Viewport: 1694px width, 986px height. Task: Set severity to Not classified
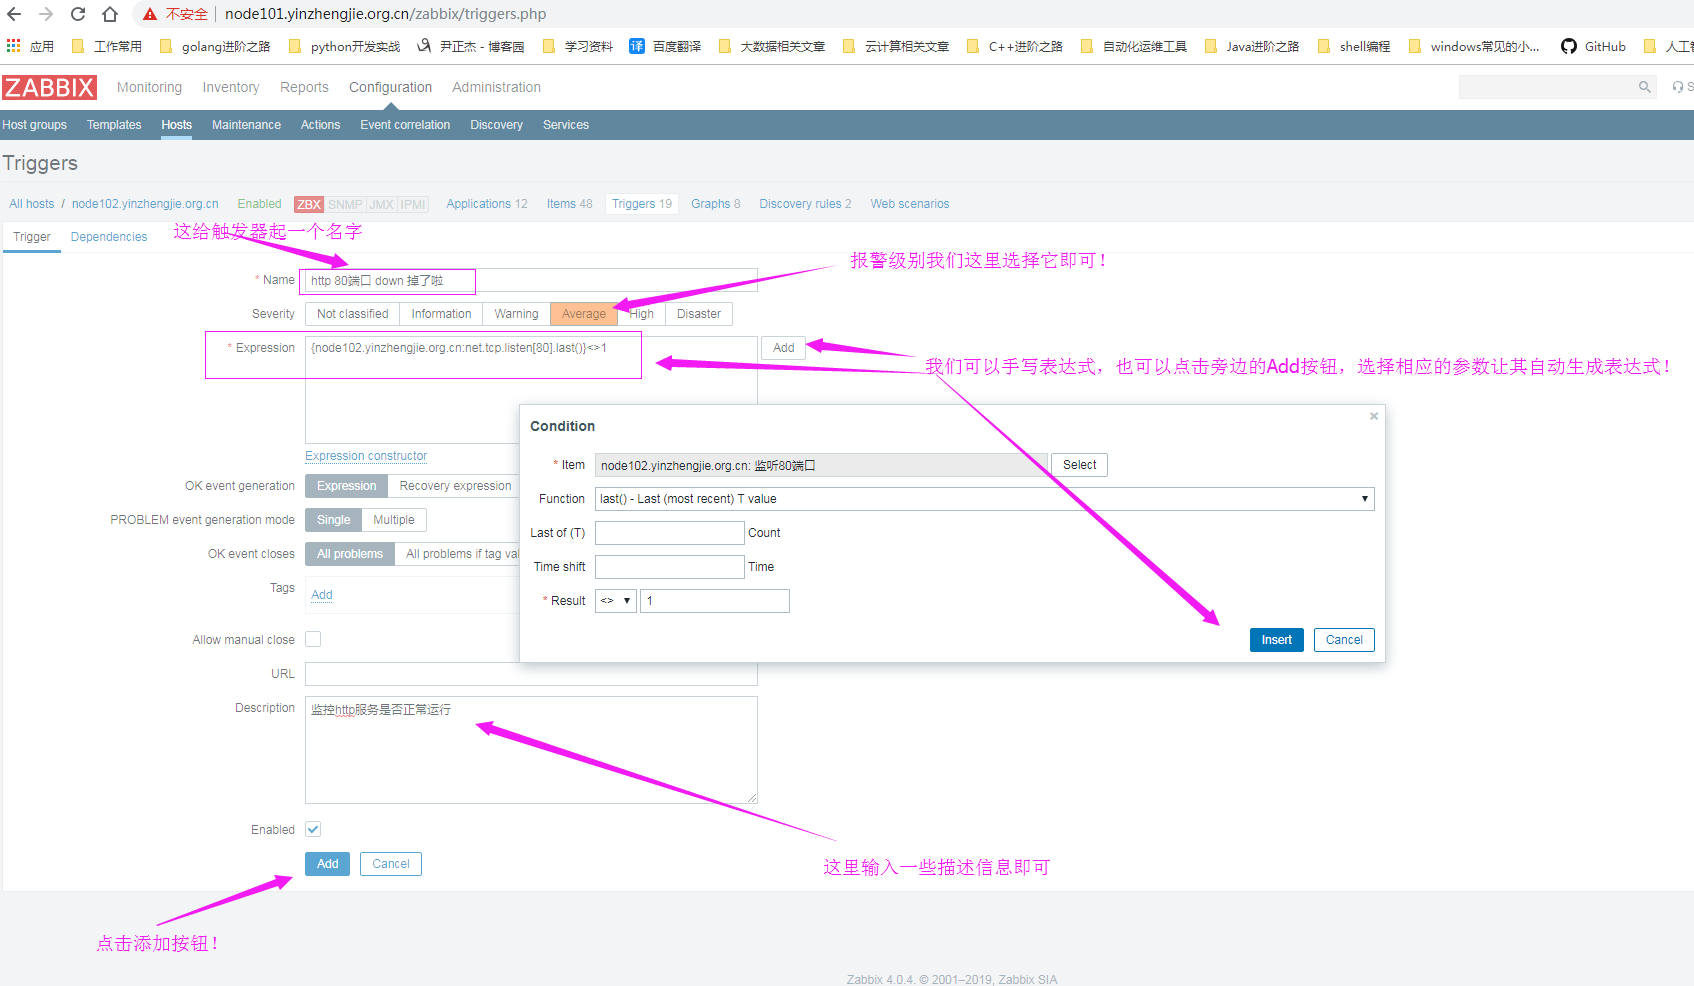point(352,314)
